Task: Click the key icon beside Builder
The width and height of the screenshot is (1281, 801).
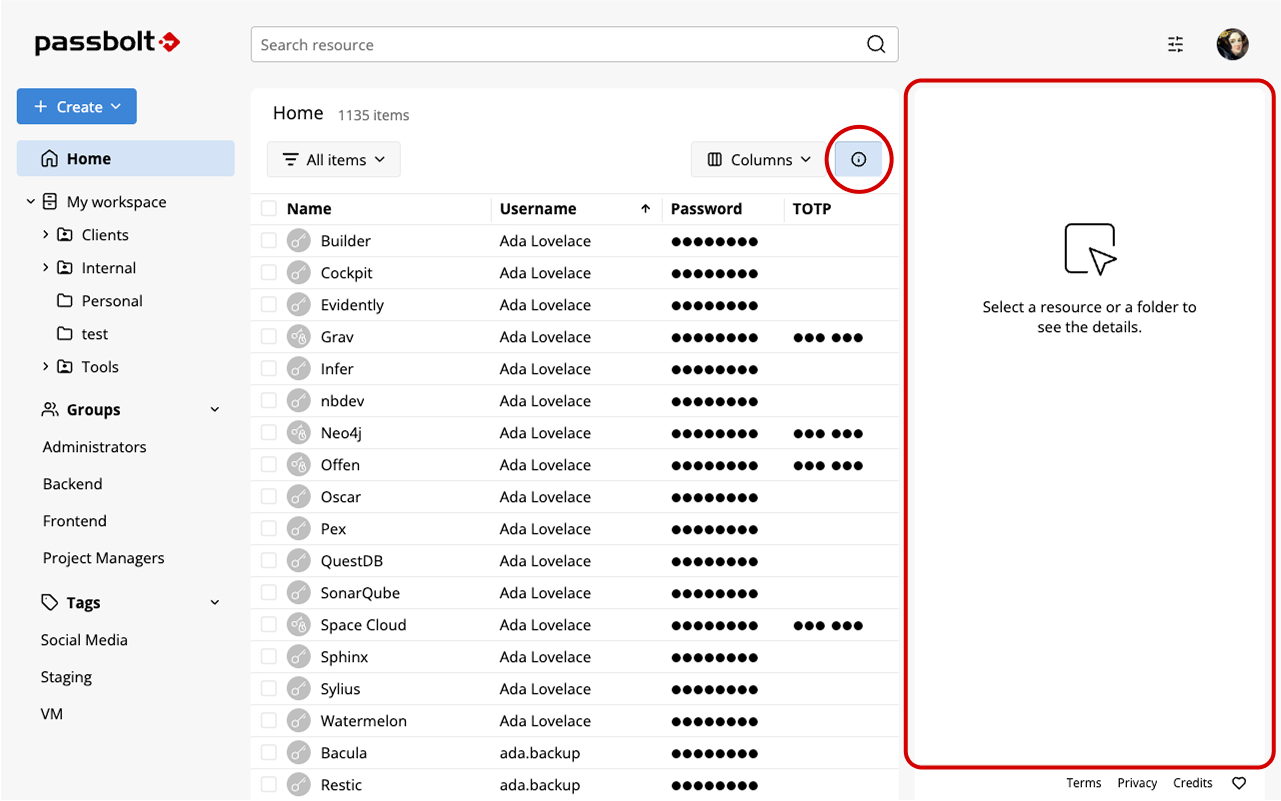Action: [298, 241]
